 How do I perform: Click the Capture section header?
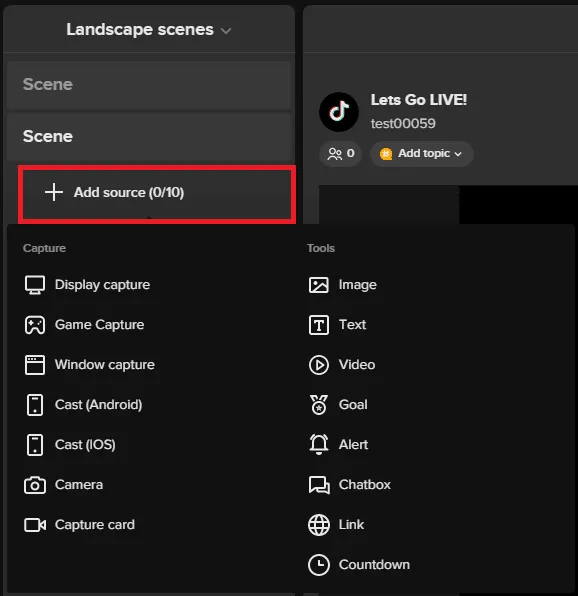(x=44, y=248)
